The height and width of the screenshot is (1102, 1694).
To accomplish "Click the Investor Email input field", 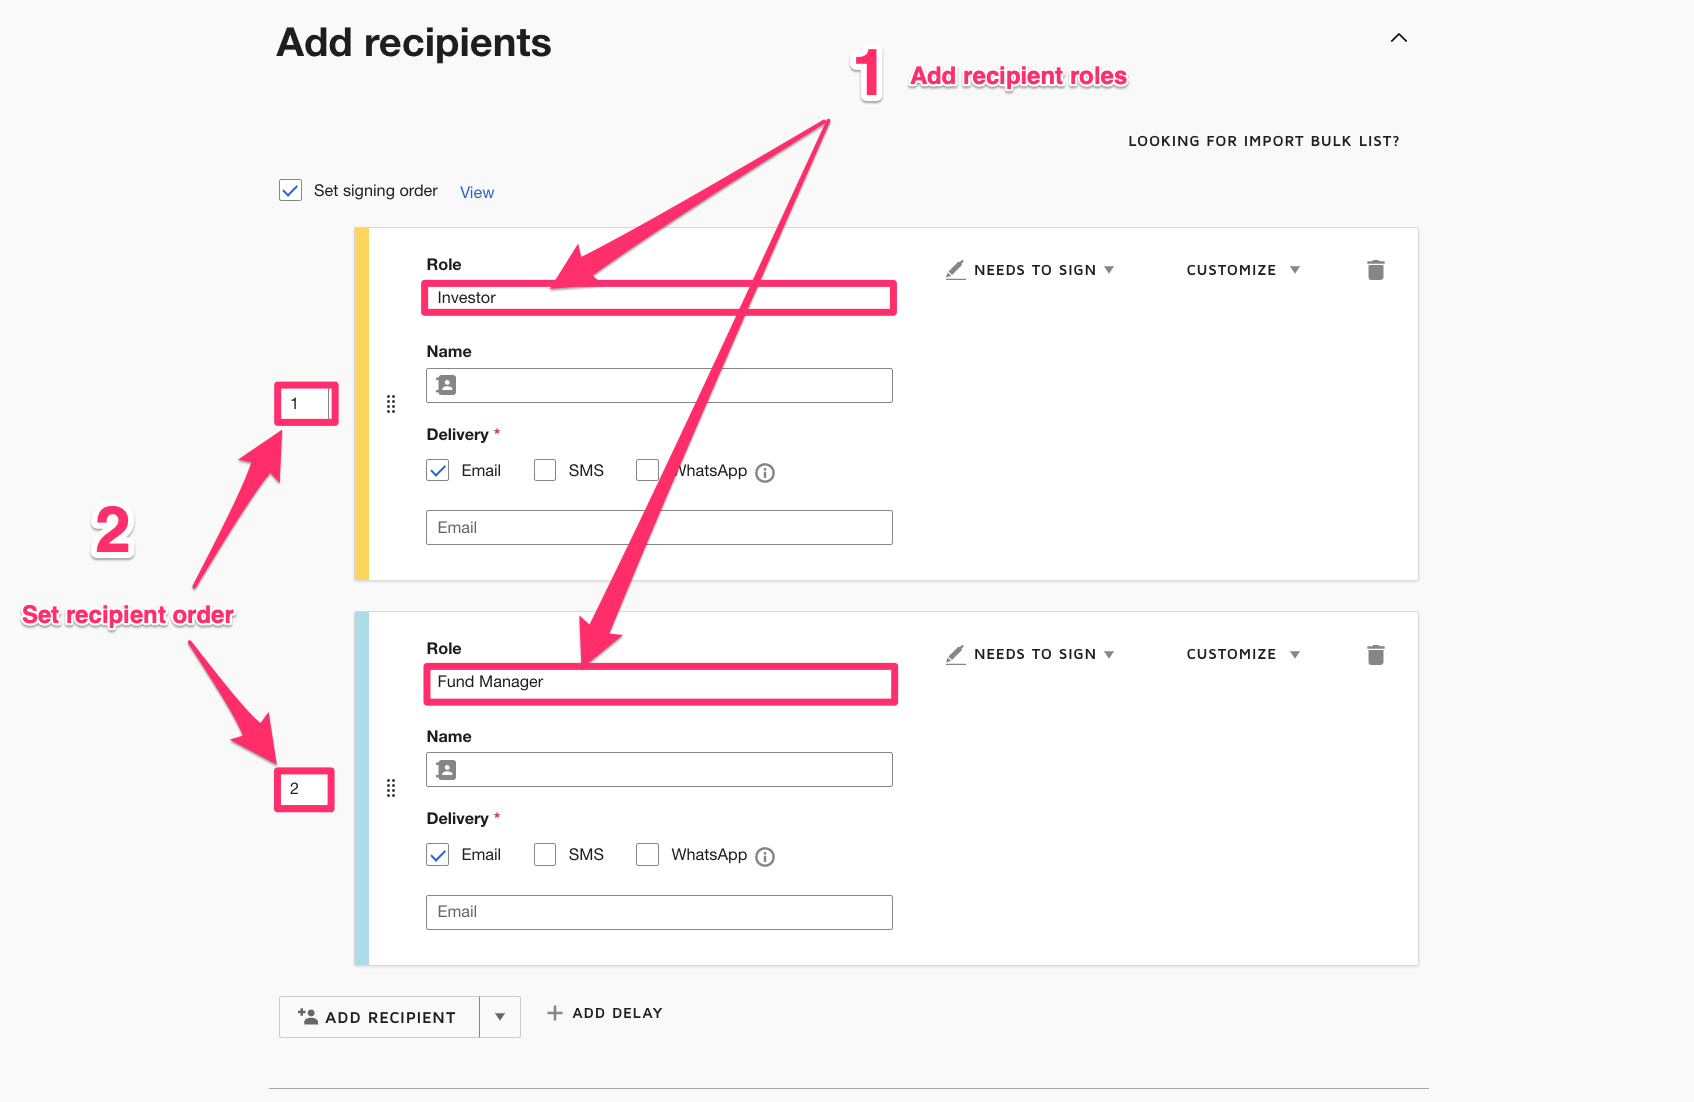I will coord(659,528).
